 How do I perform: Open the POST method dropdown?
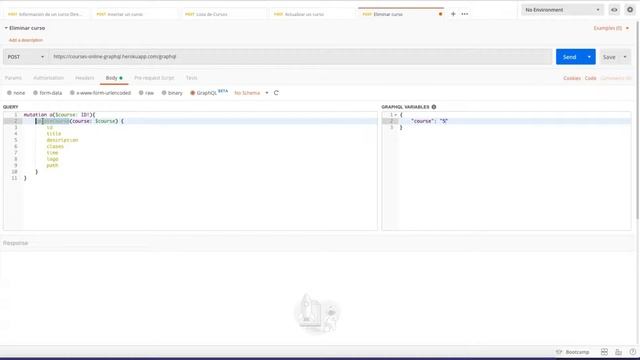pos(25,57)
